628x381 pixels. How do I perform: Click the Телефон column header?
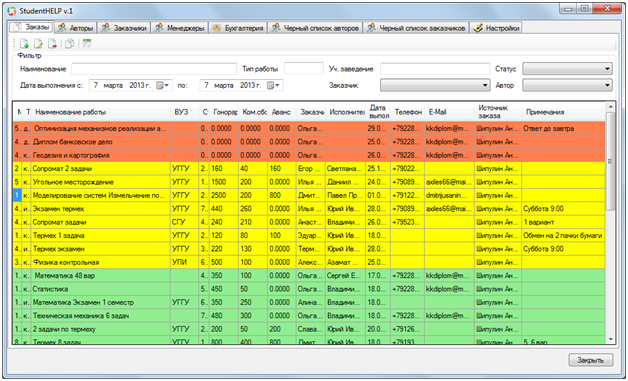click(x=407, y=112)
